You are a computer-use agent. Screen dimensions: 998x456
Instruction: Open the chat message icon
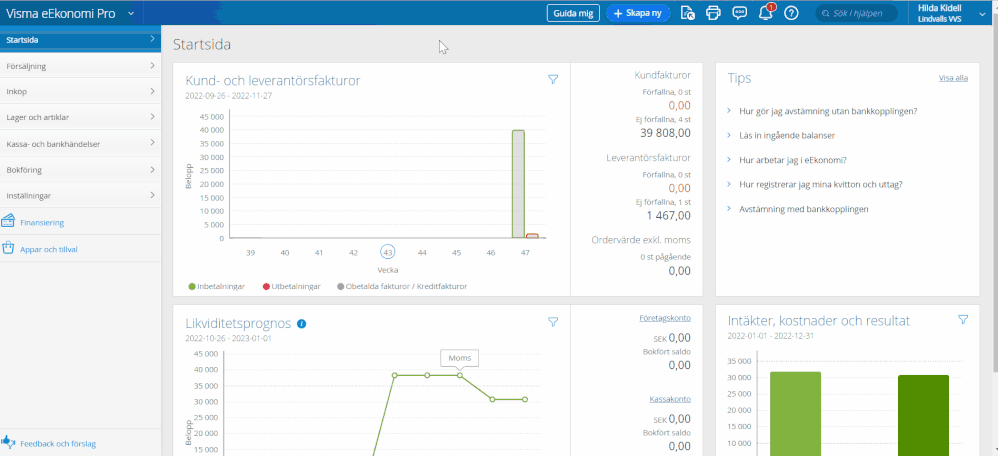(x=740, y=13)
